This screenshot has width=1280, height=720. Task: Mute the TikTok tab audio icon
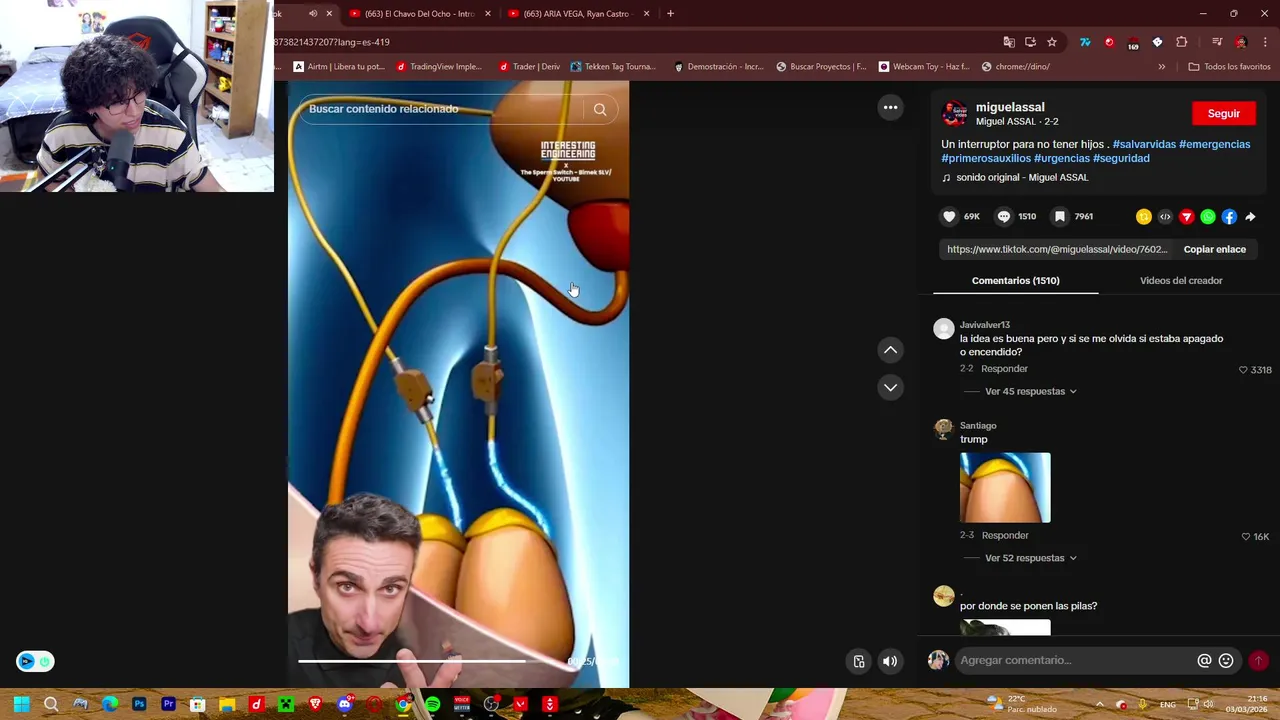tap(313, 14)
